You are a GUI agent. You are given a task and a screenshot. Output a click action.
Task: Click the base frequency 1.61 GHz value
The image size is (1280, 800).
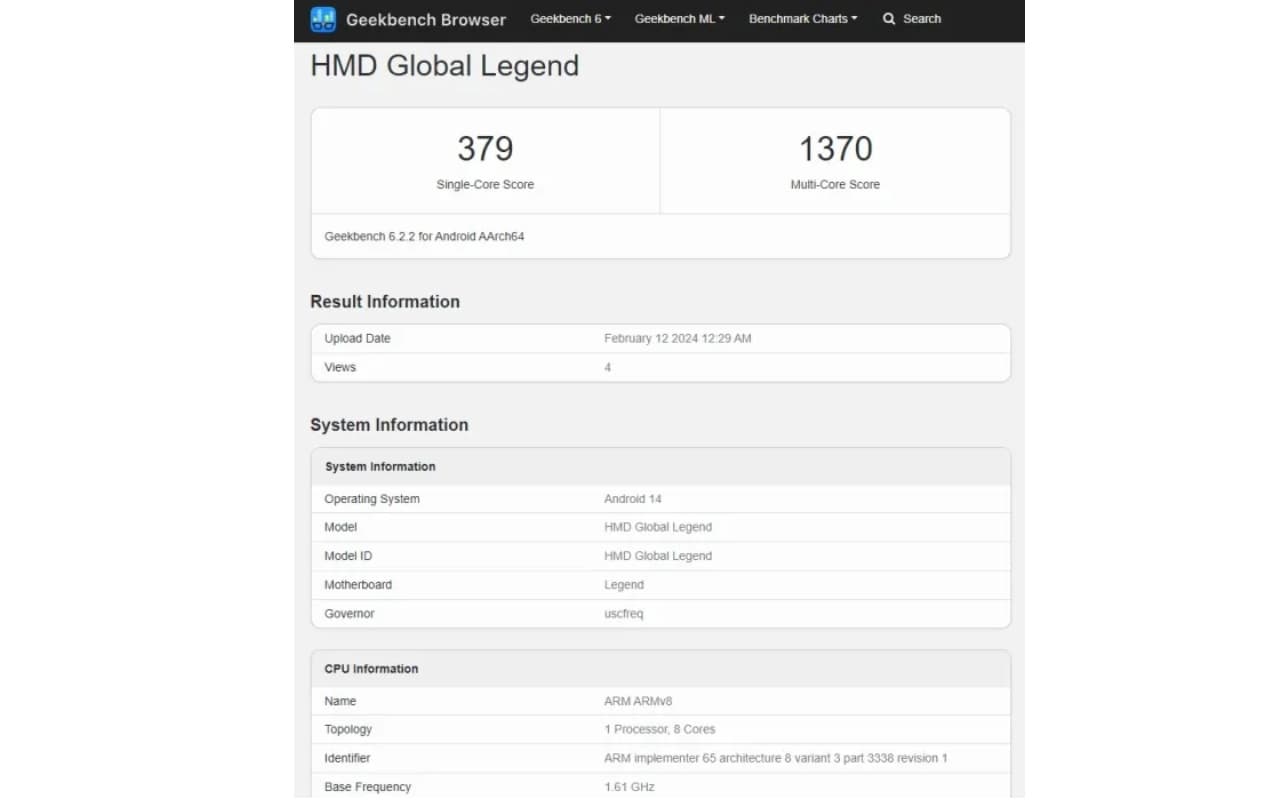(628, 787)
